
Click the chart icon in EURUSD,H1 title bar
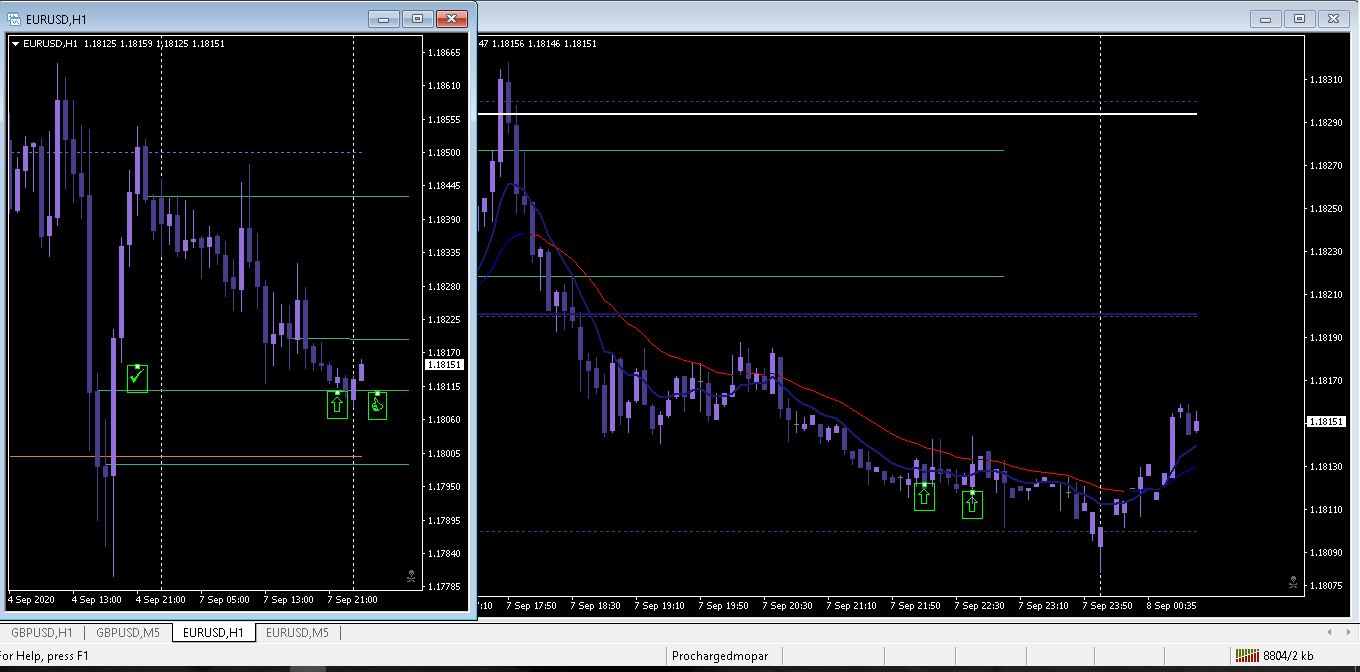pos(14,18)
